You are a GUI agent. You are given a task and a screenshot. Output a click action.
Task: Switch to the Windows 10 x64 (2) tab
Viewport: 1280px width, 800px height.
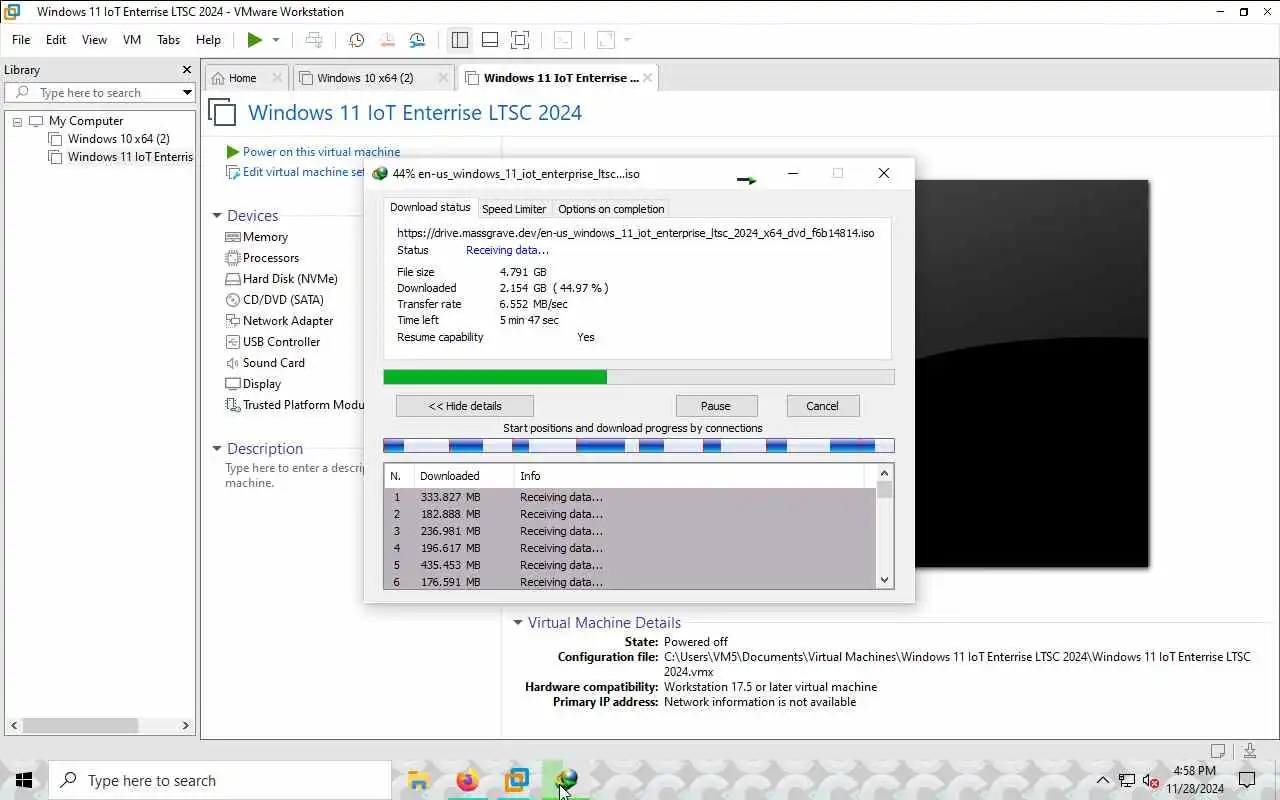click(365, 78)
